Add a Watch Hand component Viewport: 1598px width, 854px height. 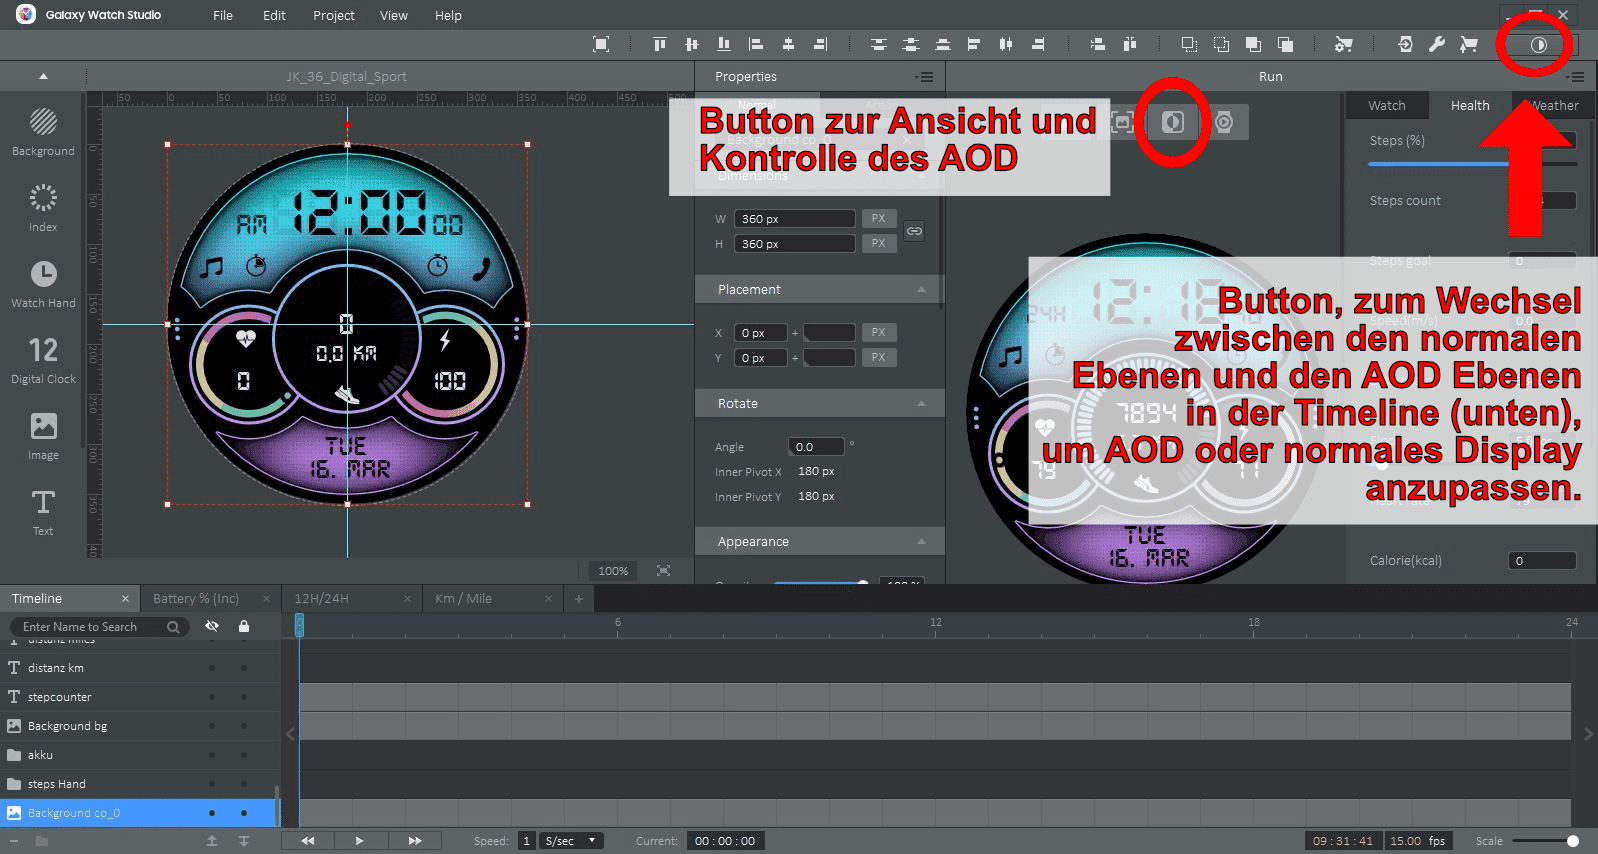pyautogui.click(x=43, y=284)
